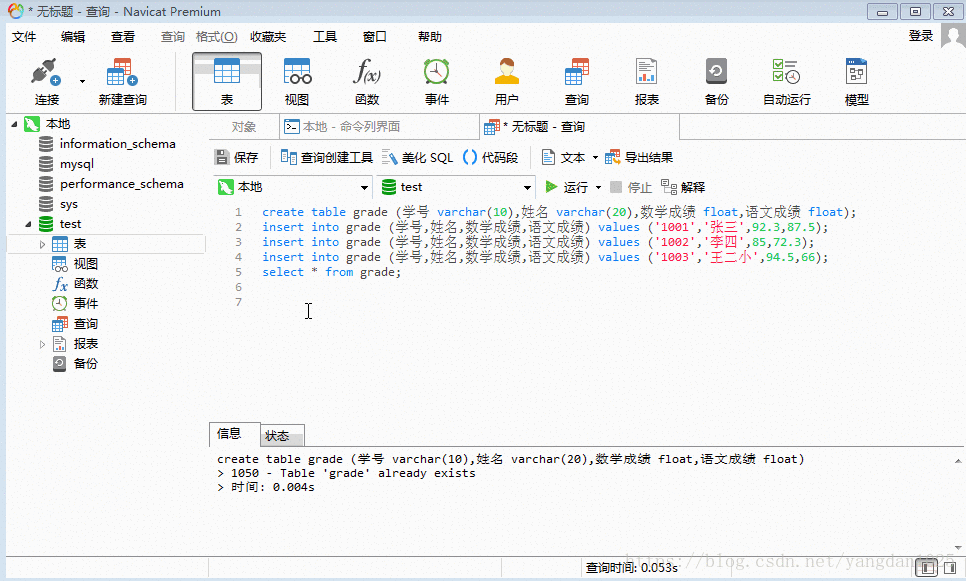Open the 模型 (Model) toolbar icon
Image resolution: width=966 pixels, height=581 pixels.
tap(855, 79)
